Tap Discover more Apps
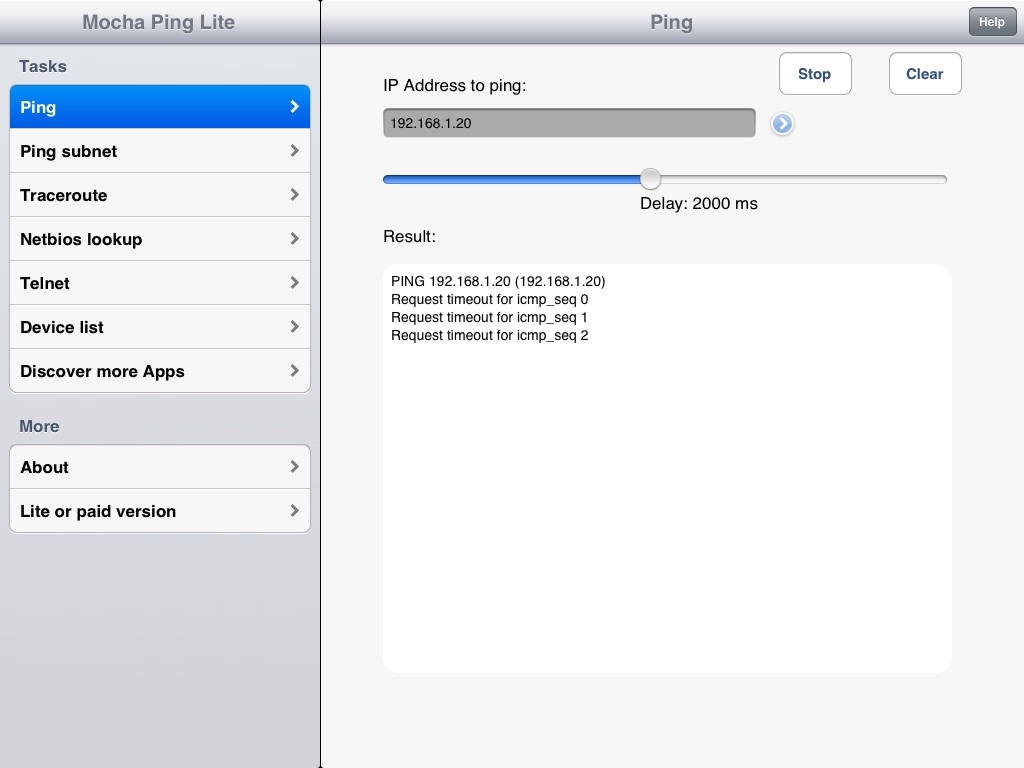The image size is (1024, 768). pyautogui.click(x=160, y=371)
